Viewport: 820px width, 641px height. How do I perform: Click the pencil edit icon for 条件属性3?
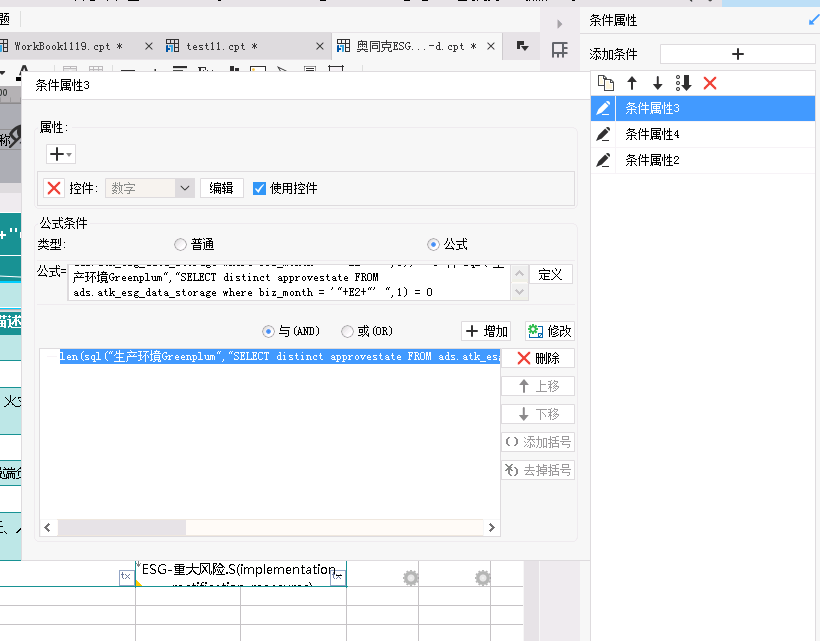click(603, 108)
